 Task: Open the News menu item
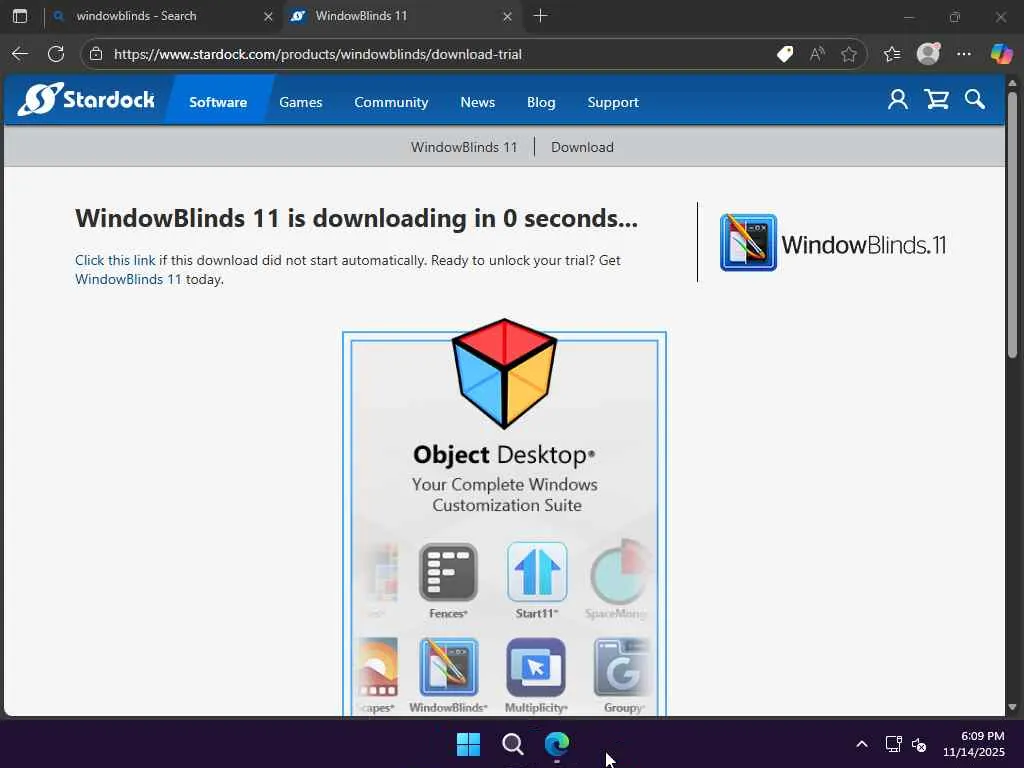(x=477, y=103)
